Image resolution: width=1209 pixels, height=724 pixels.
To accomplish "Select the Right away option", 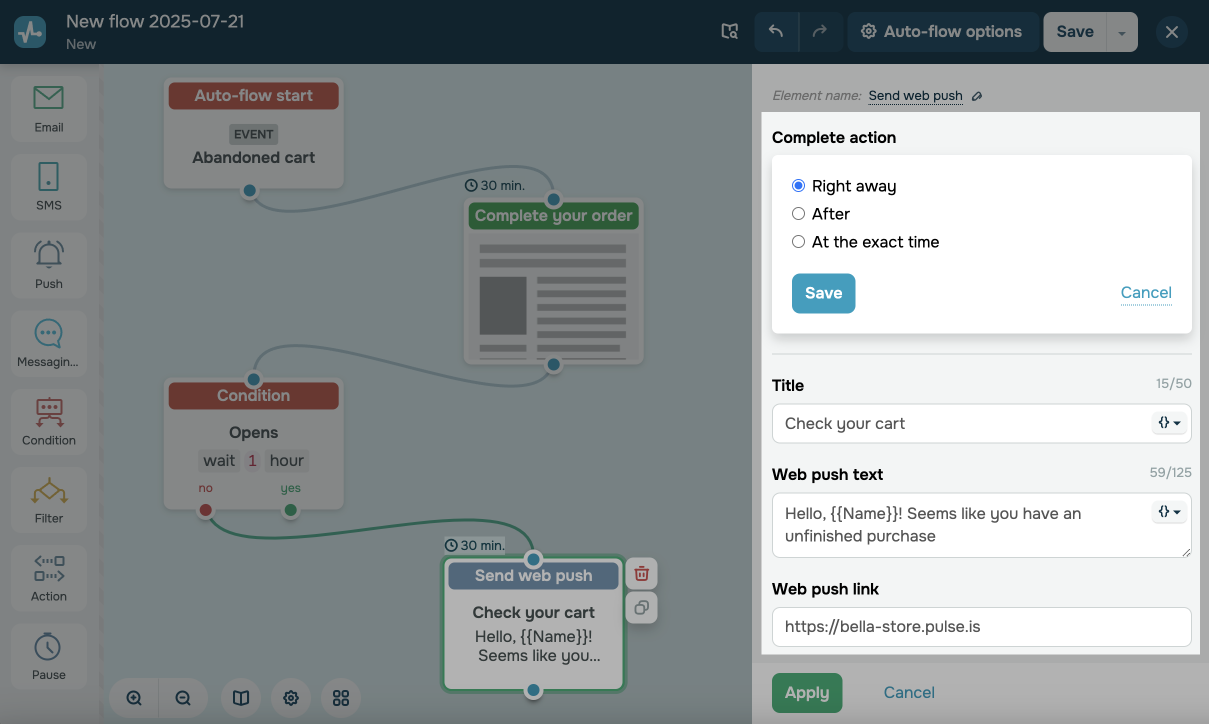I will [798, 186].
